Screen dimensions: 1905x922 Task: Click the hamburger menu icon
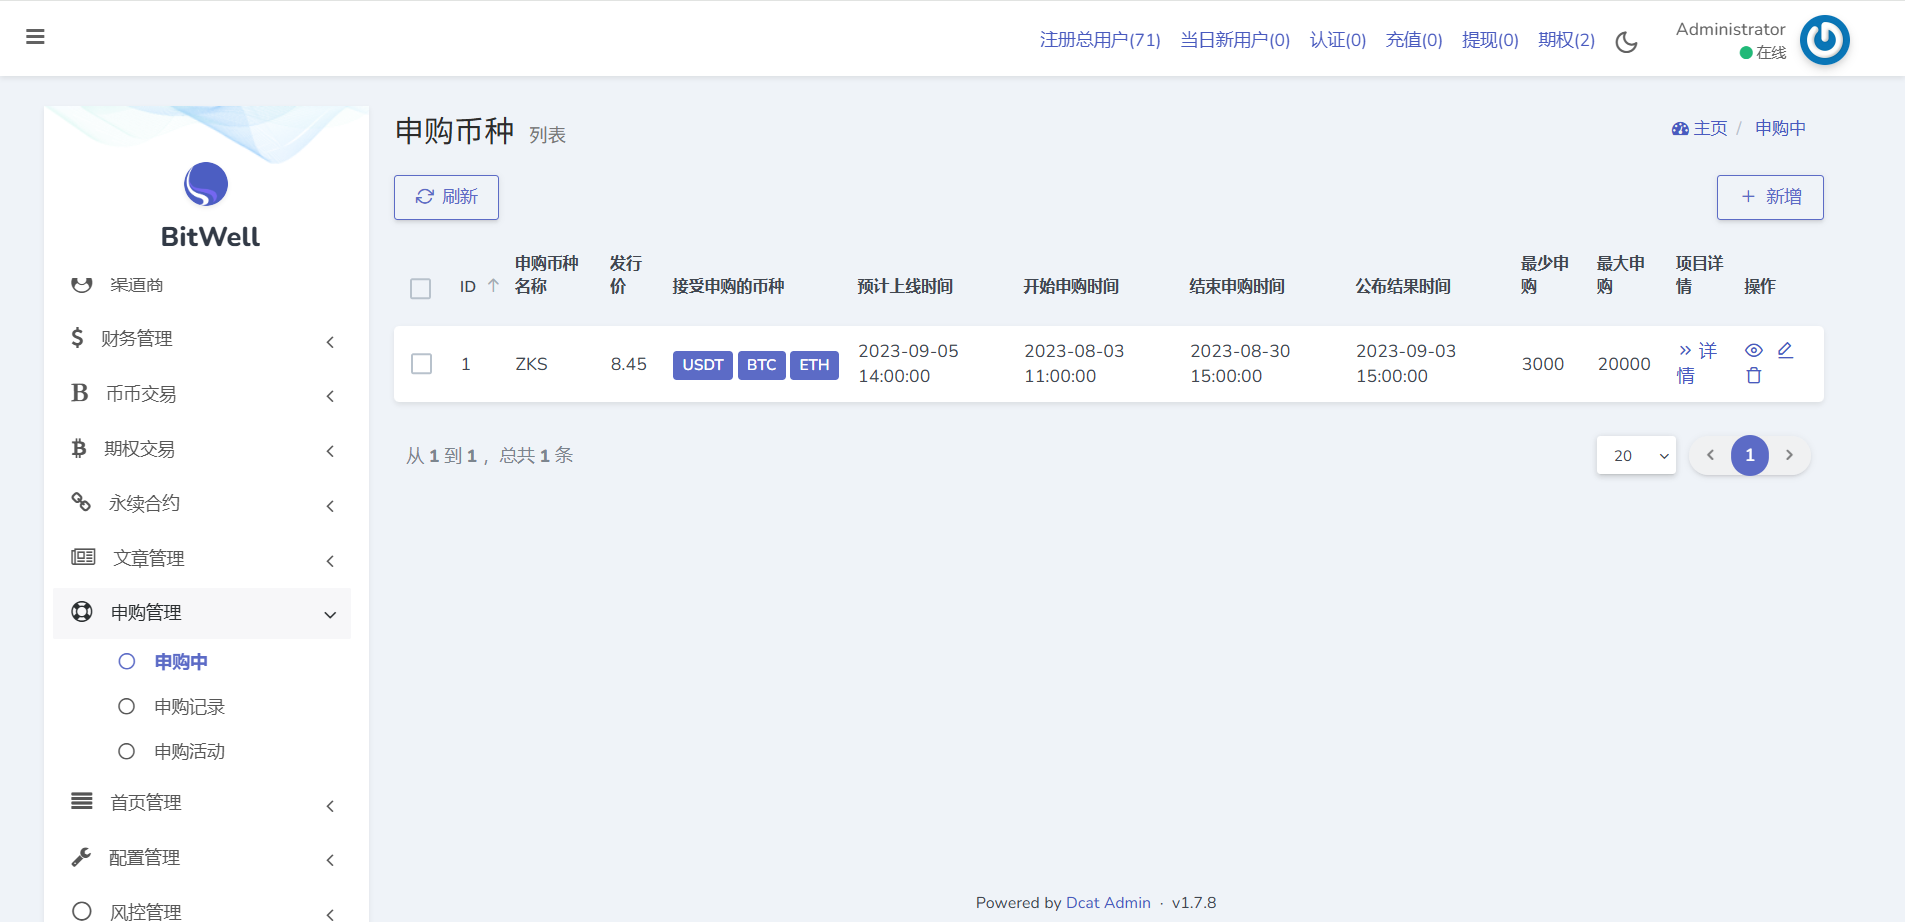[35, 37]
